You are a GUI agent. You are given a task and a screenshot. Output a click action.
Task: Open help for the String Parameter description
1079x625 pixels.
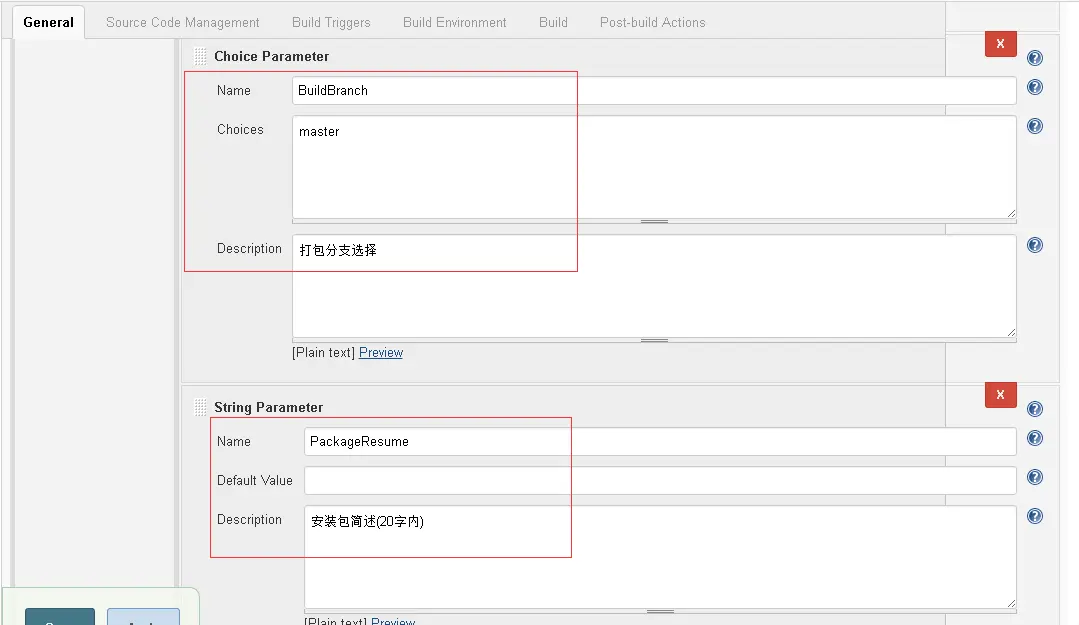pyautogui.click(x=1035, y=516)
